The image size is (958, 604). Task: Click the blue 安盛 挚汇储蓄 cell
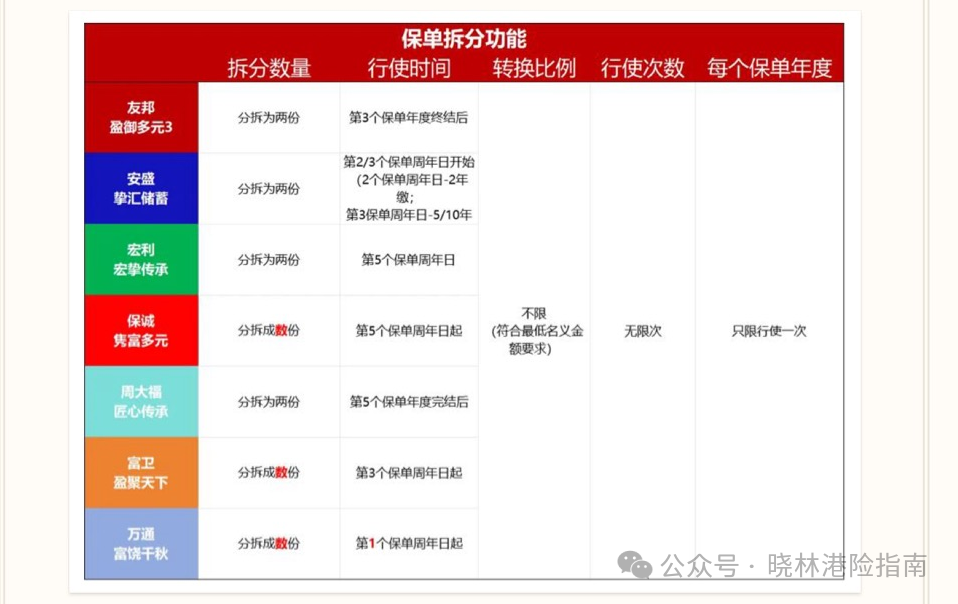(x=141, y=188)
